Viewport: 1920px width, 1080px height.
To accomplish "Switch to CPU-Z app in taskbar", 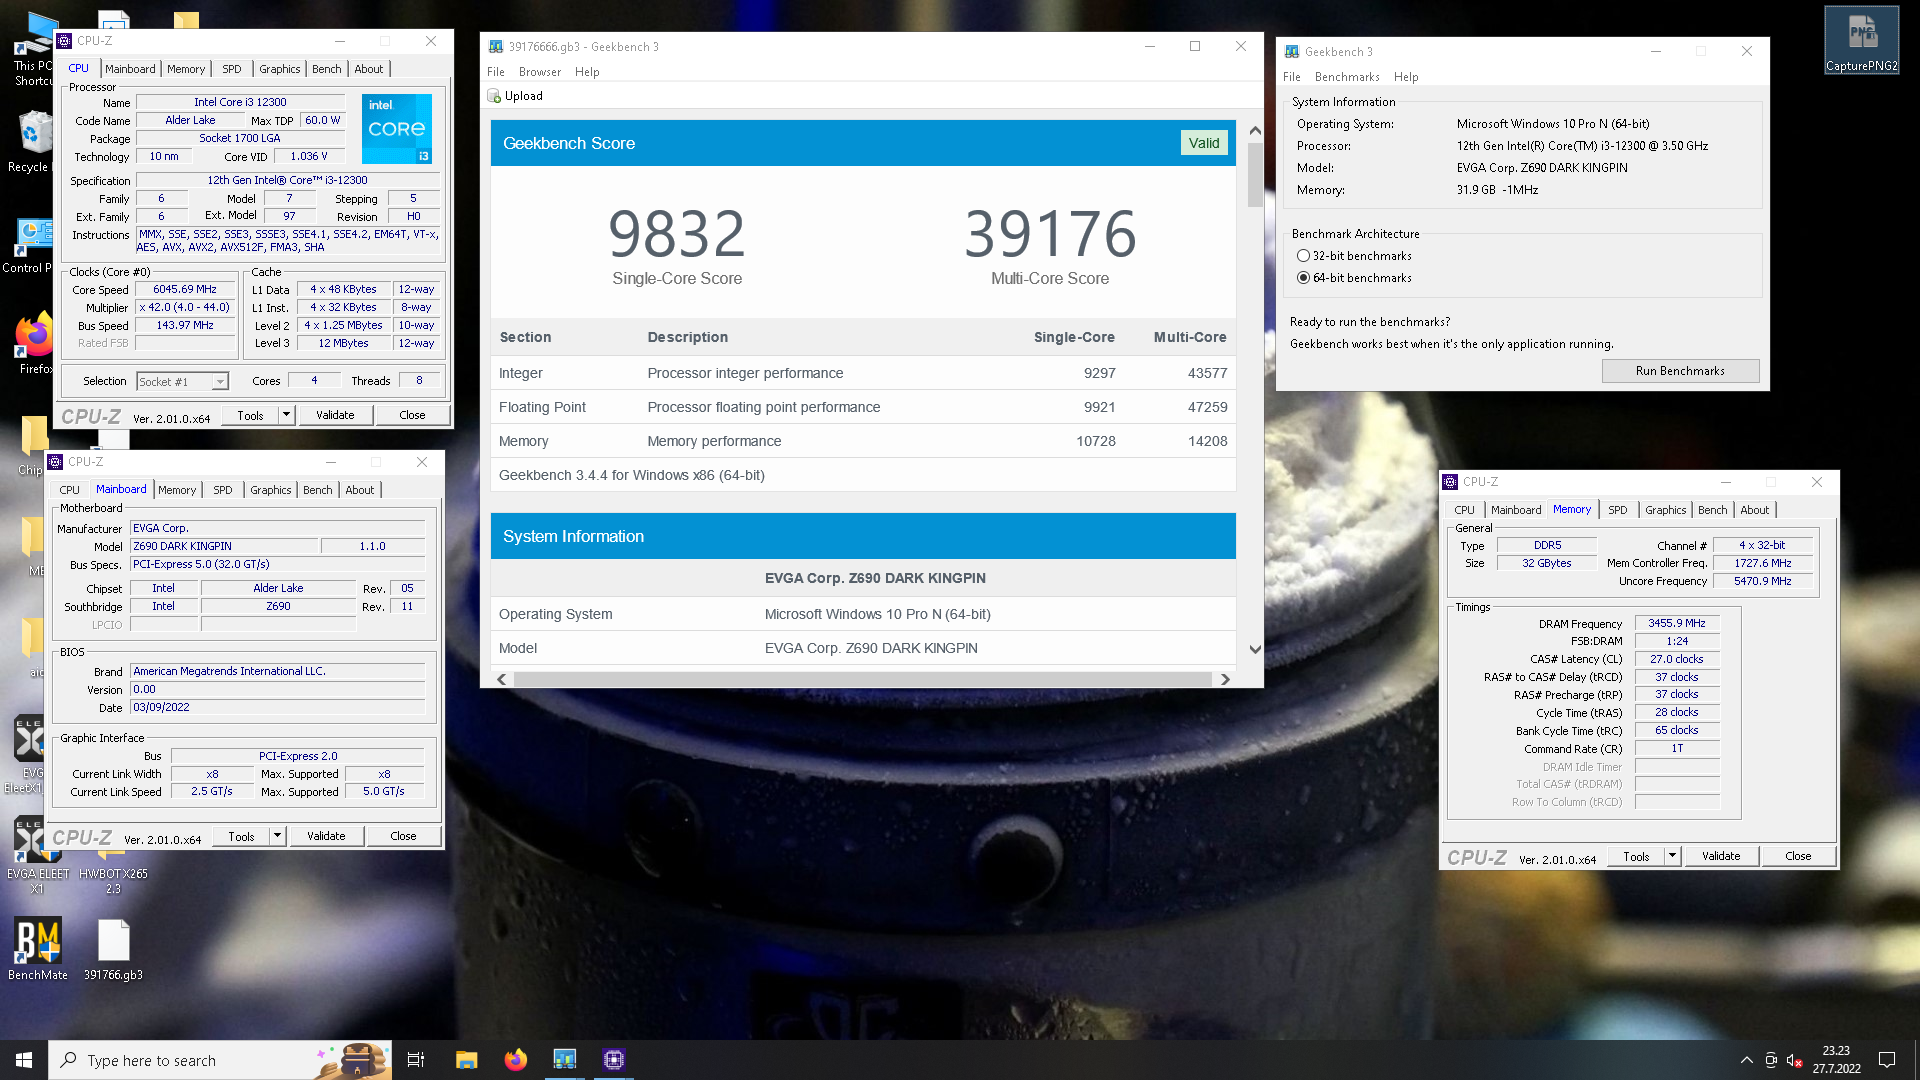I will pyautogui.click(x=613, y=1060).
